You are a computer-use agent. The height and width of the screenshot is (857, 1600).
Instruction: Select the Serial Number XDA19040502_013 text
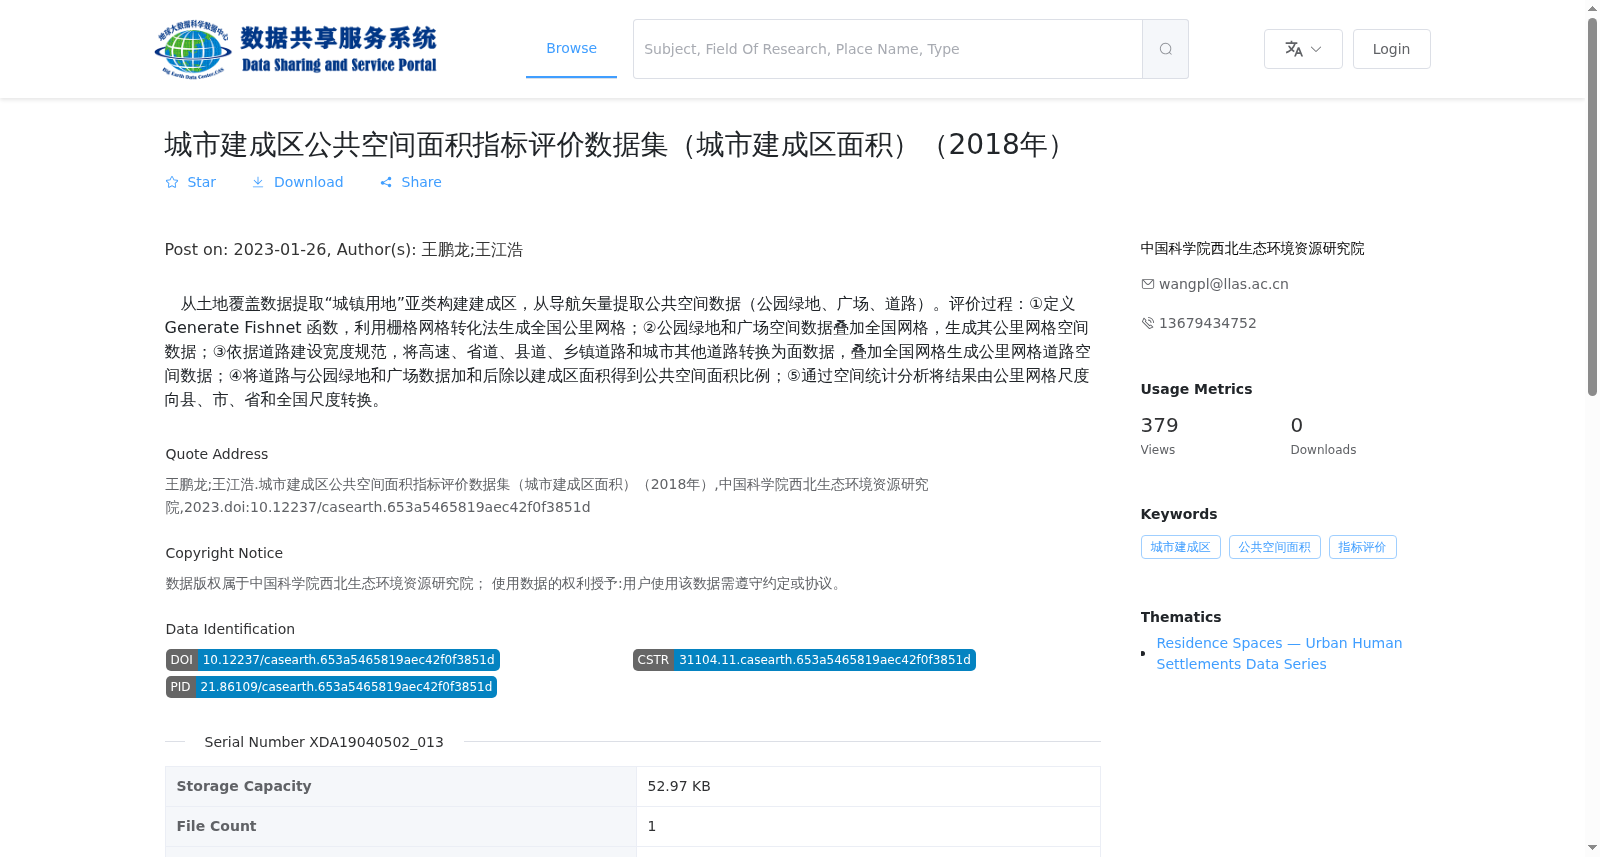[324, 742]
